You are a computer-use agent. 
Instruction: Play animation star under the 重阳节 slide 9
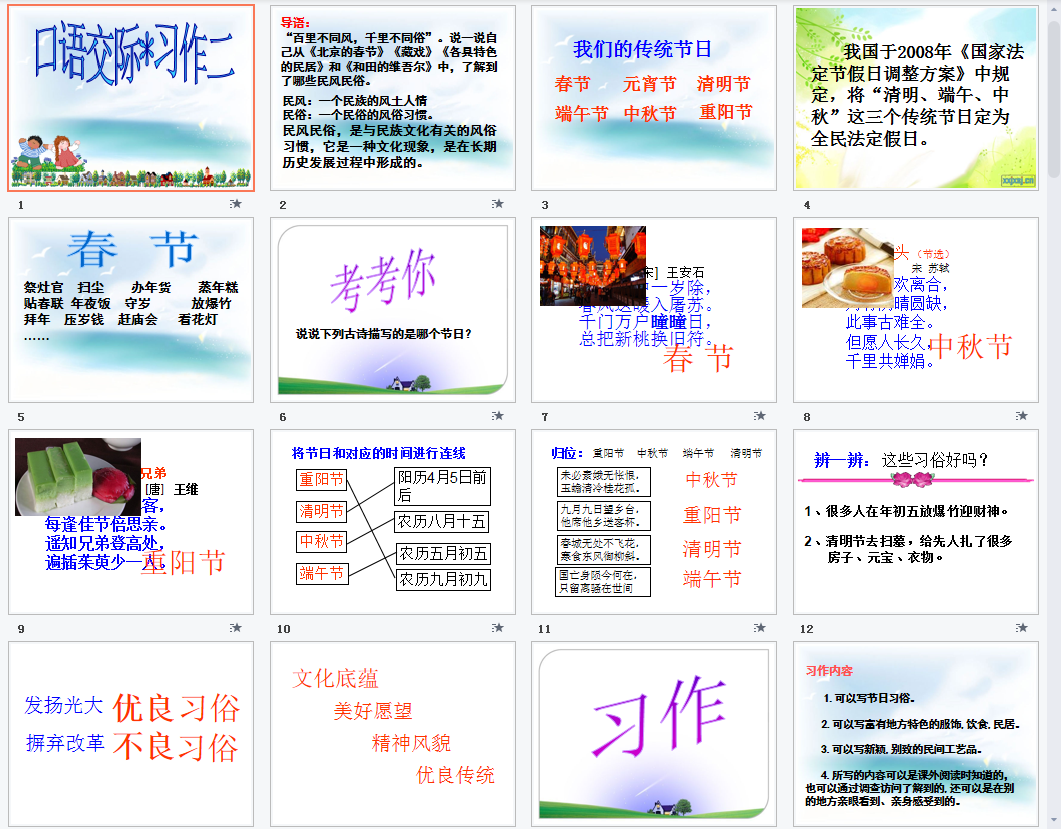[236, 628]
